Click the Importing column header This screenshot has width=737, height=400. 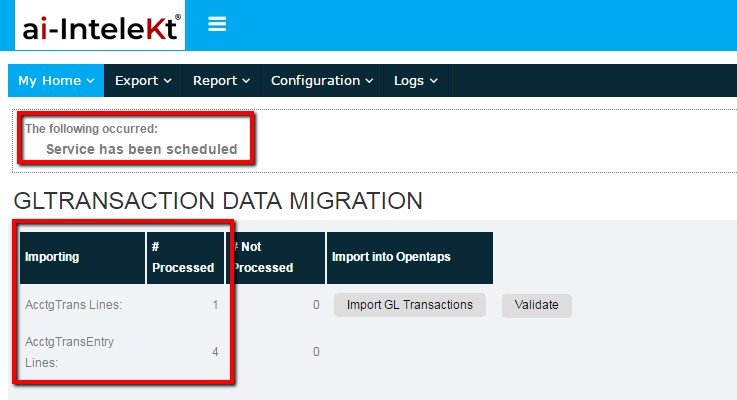click(x=82, y=258)
